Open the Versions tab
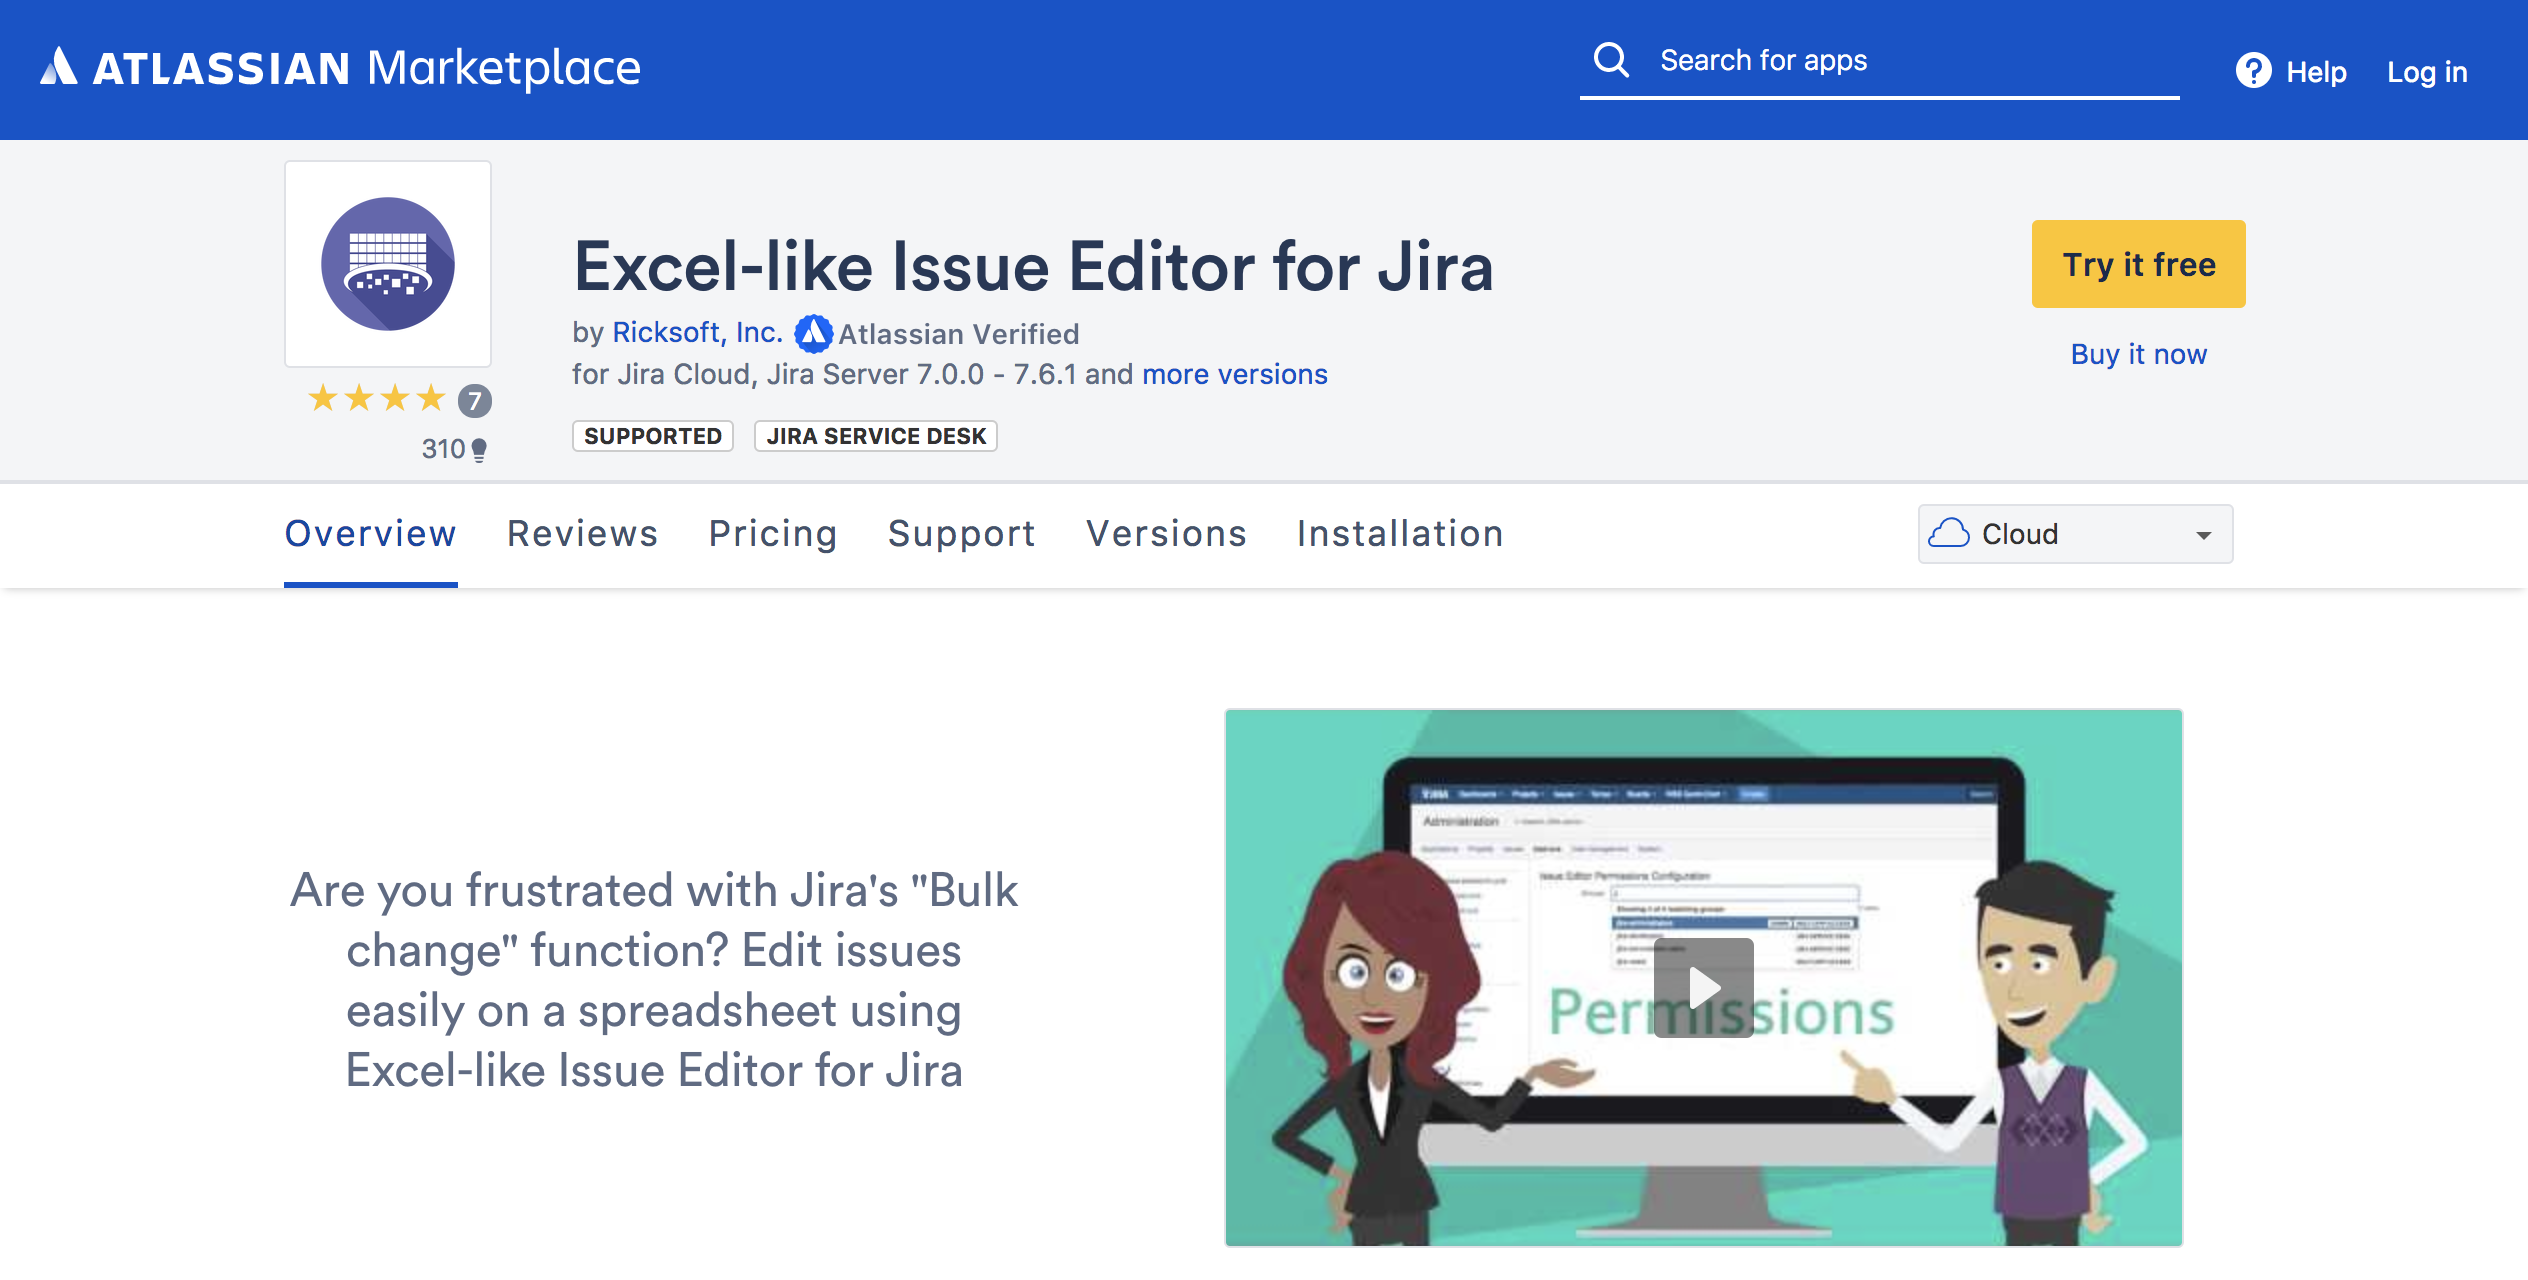 (x=1166, y=534)
